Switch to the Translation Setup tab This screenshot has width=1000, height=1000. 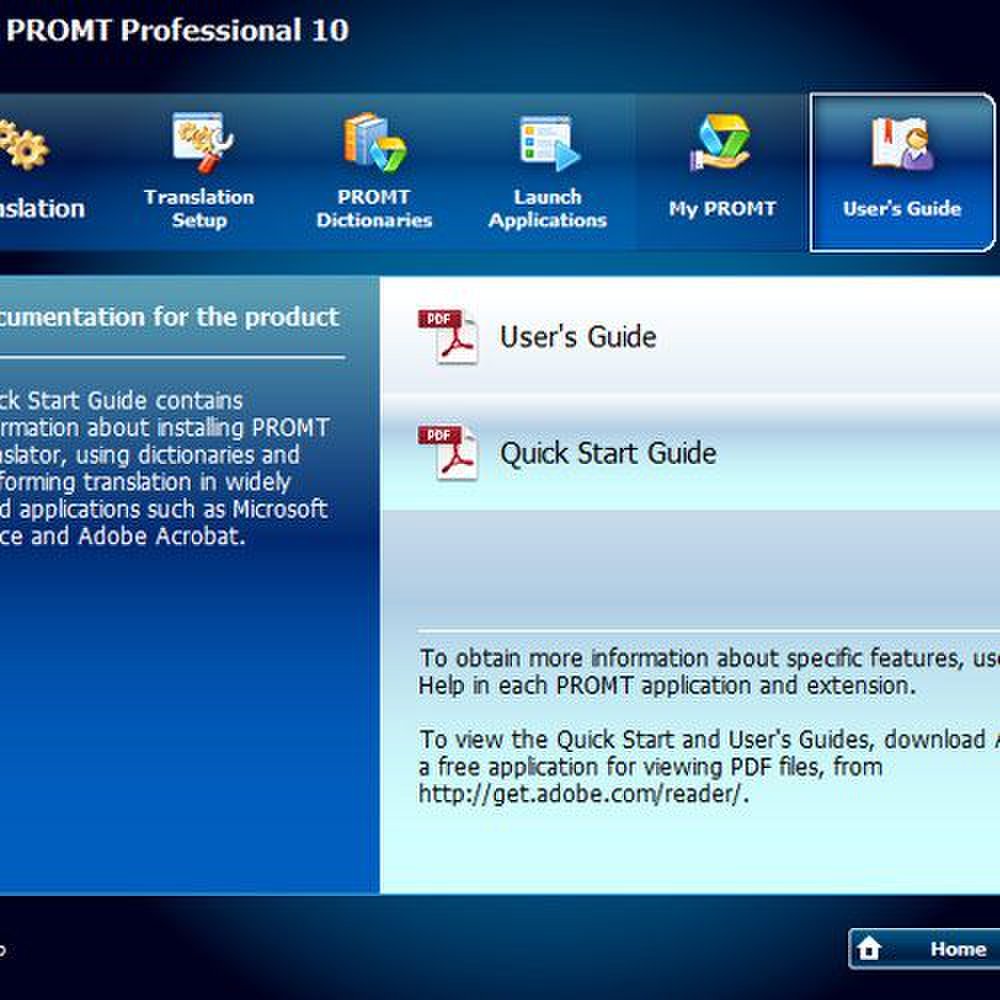199,172
